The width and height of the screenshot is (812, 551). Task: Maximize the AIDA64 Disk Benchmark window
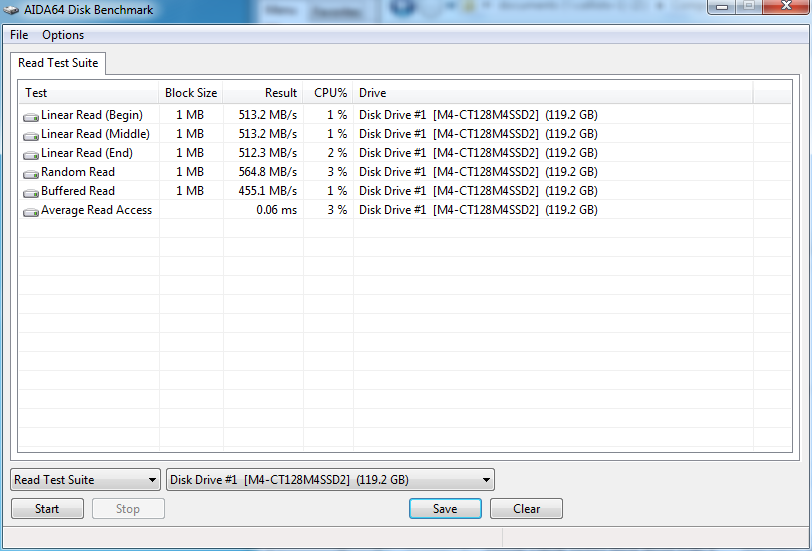coord(749,7)
